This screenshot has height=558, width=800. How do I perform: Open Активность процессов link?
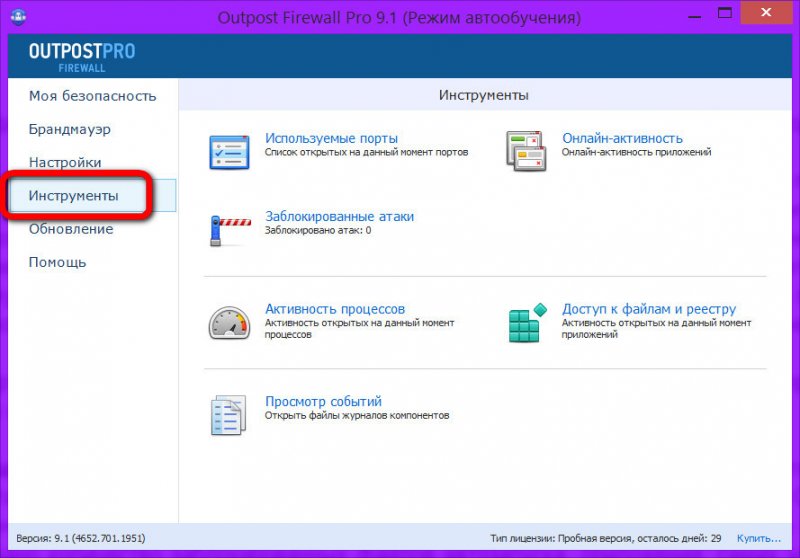[335, 309]
